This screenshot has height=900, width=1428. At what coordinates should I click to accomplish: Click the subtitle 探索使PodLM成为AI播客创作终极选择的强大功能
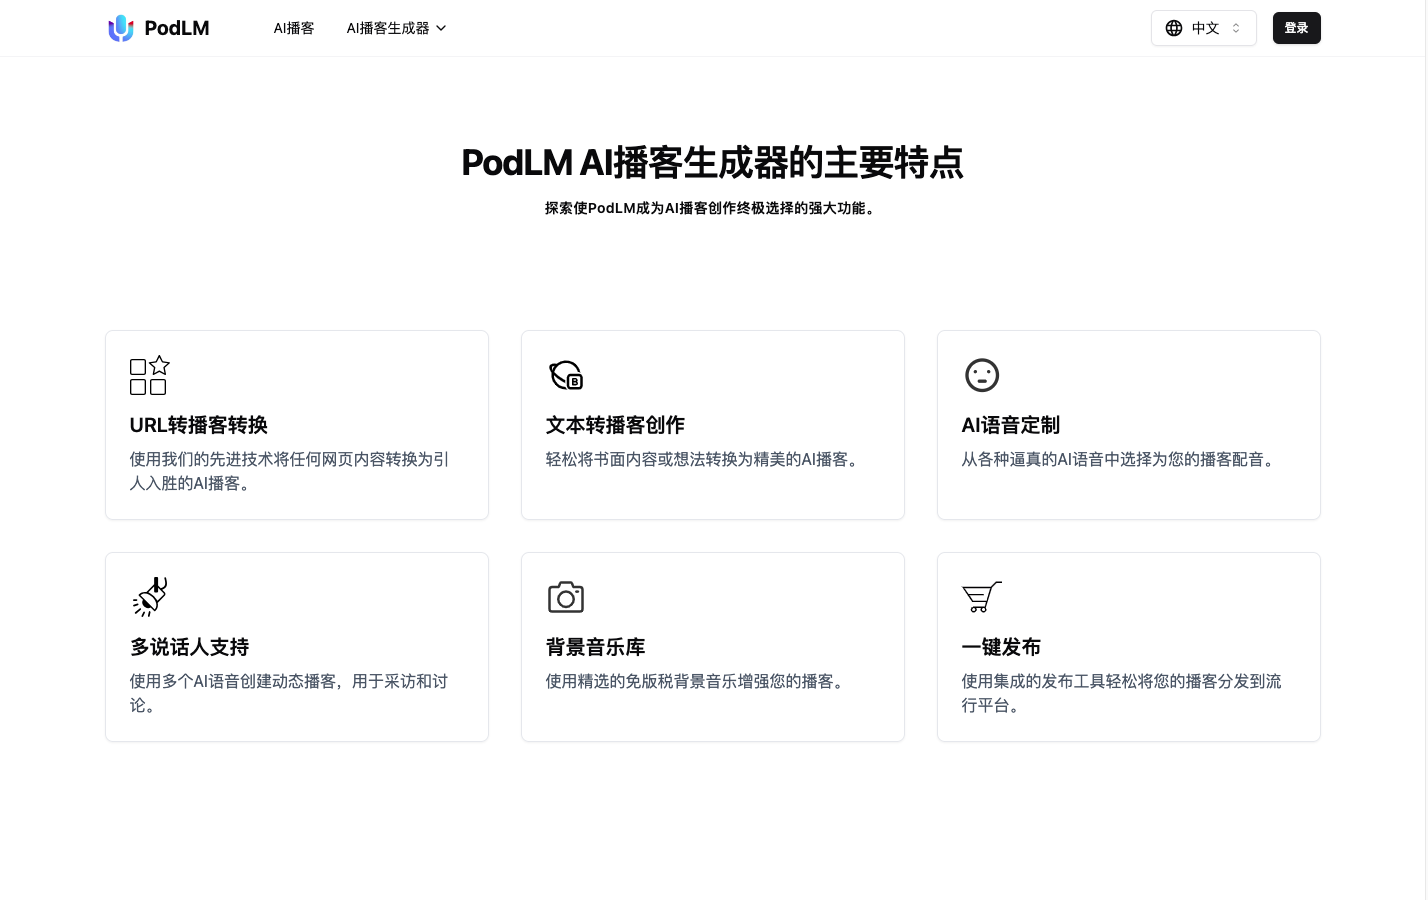(x=713, y=208)
